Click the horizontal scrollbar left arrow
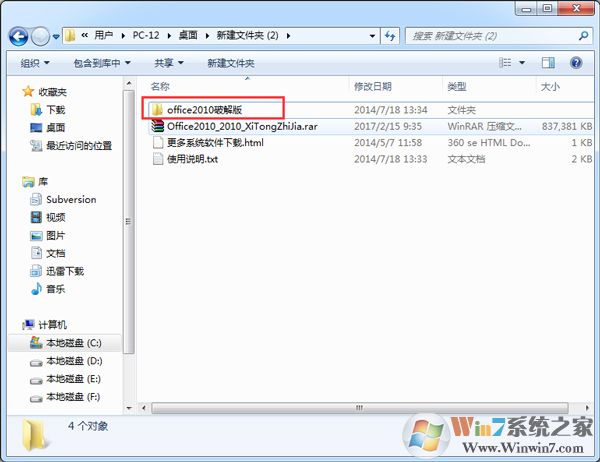 point(144,408)
